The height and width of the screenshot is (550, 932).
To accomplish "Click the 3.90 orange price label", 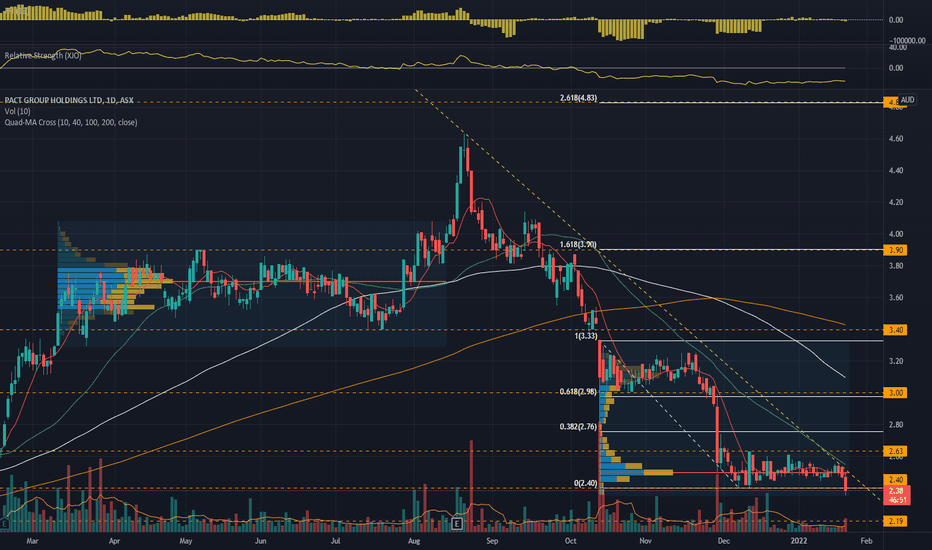I will pyautogui.click(x=895, y=250).
